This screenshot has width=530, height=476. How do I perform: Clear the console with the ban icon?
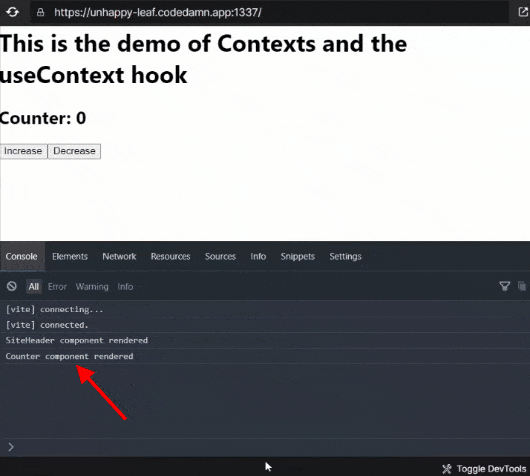11,286
